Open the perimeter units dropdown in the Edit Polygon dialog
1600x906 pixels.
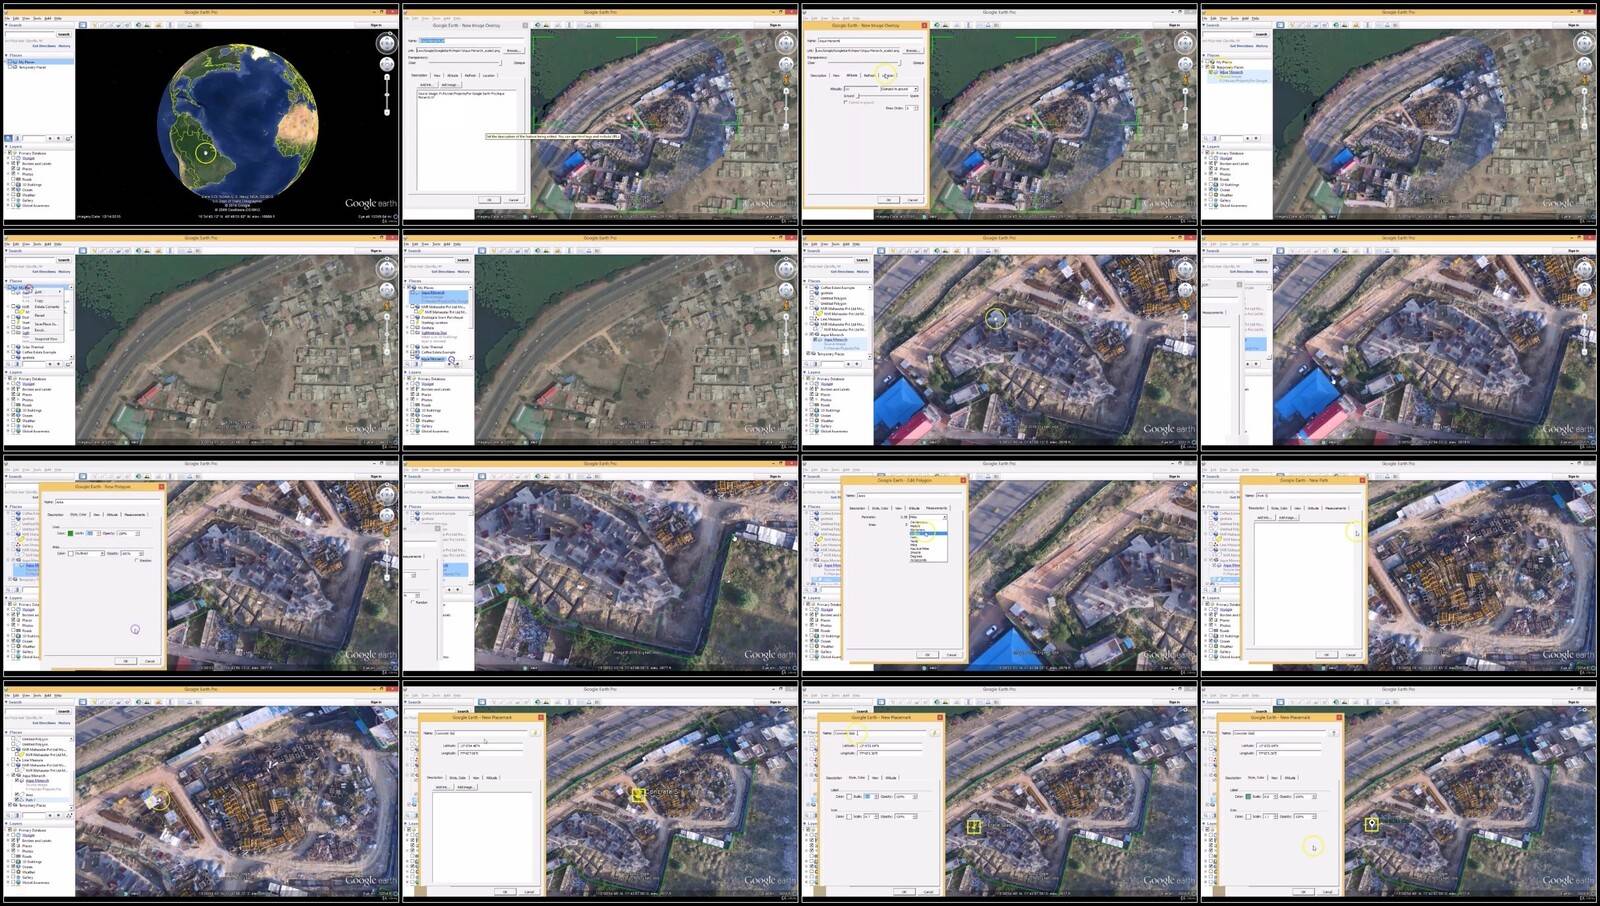pyautogui.click(x=928, y=517)
